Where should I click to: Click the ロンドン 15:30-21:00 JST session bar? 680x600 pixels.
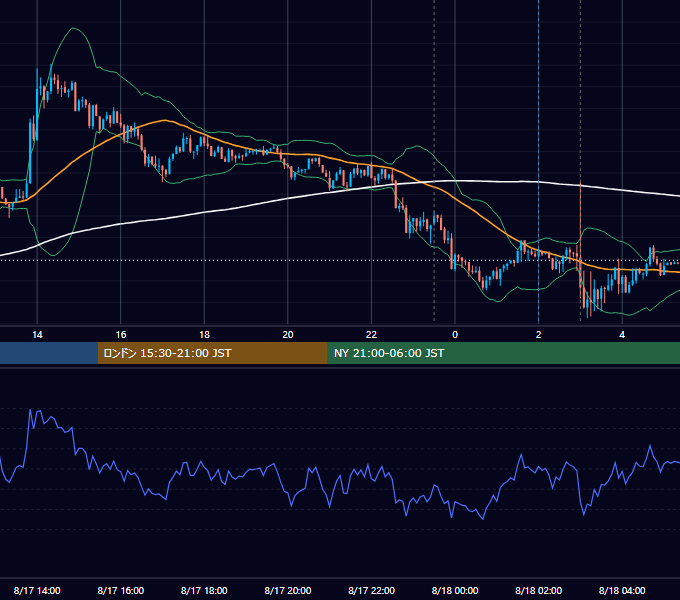click(x=212, y=353)
